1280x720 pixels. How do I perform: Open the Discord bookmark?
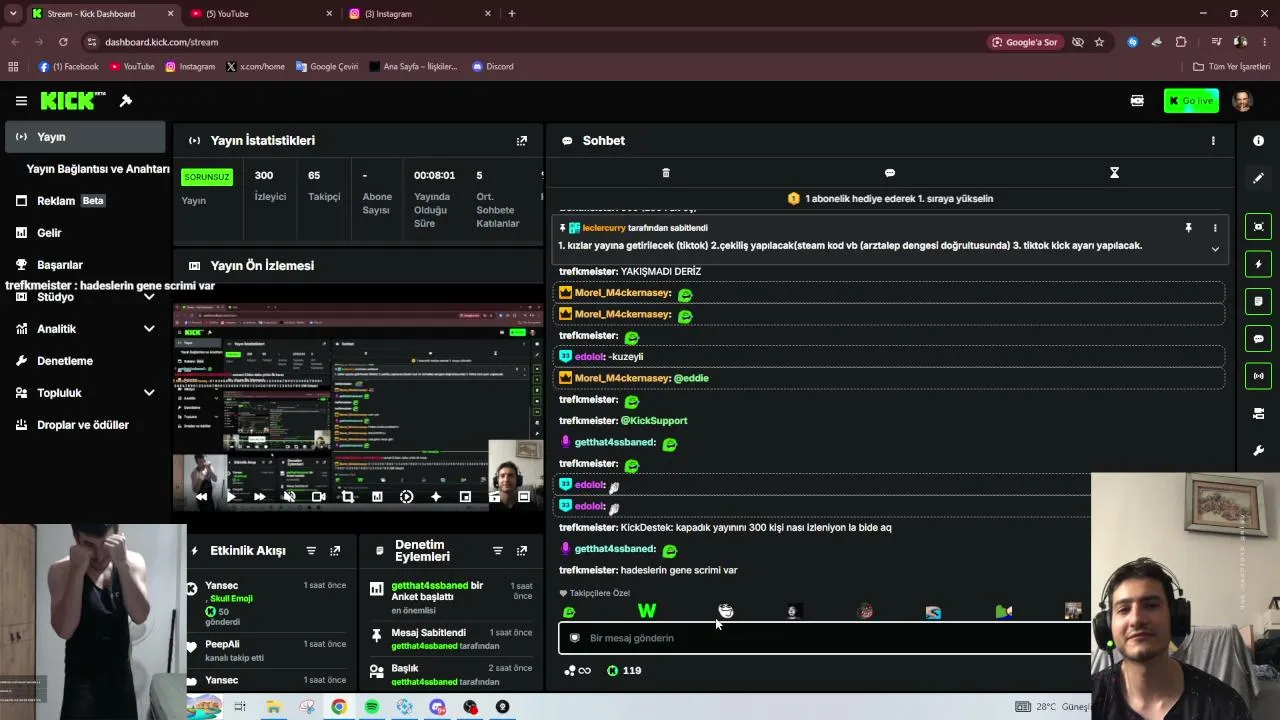point(493,67)
